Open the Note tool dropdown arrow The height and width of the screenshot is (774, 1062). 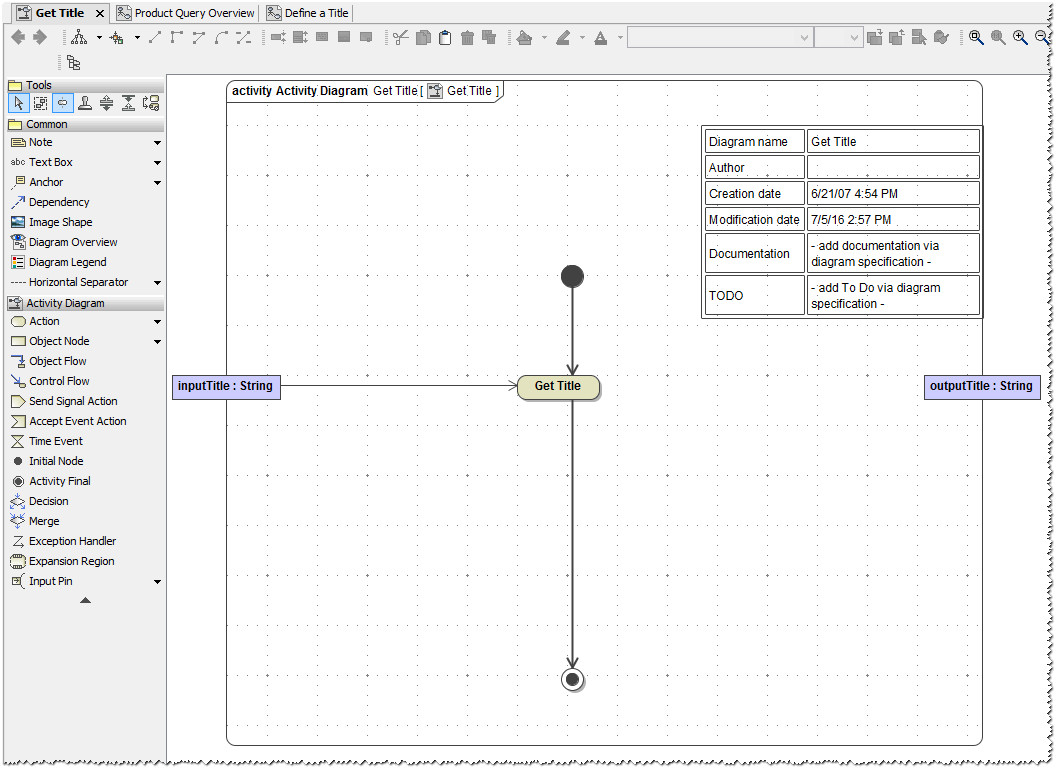pos(156,142)
